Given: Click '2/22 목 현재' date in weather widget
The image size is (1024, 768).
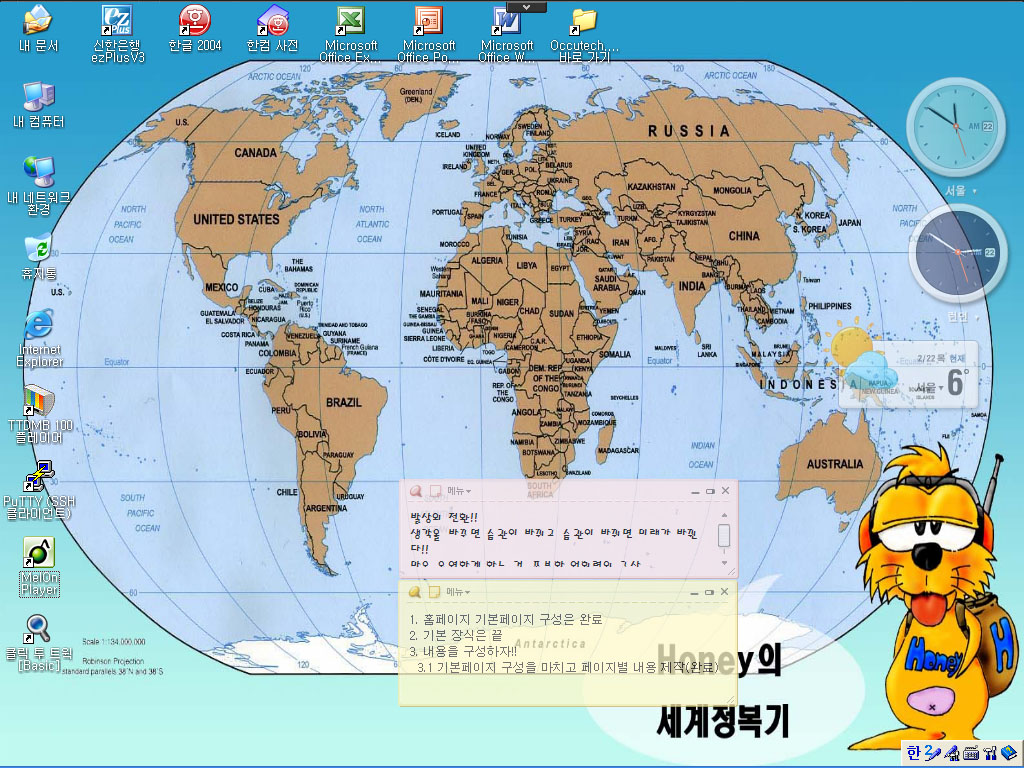Looking at the screenshot, I should point(940,359).
